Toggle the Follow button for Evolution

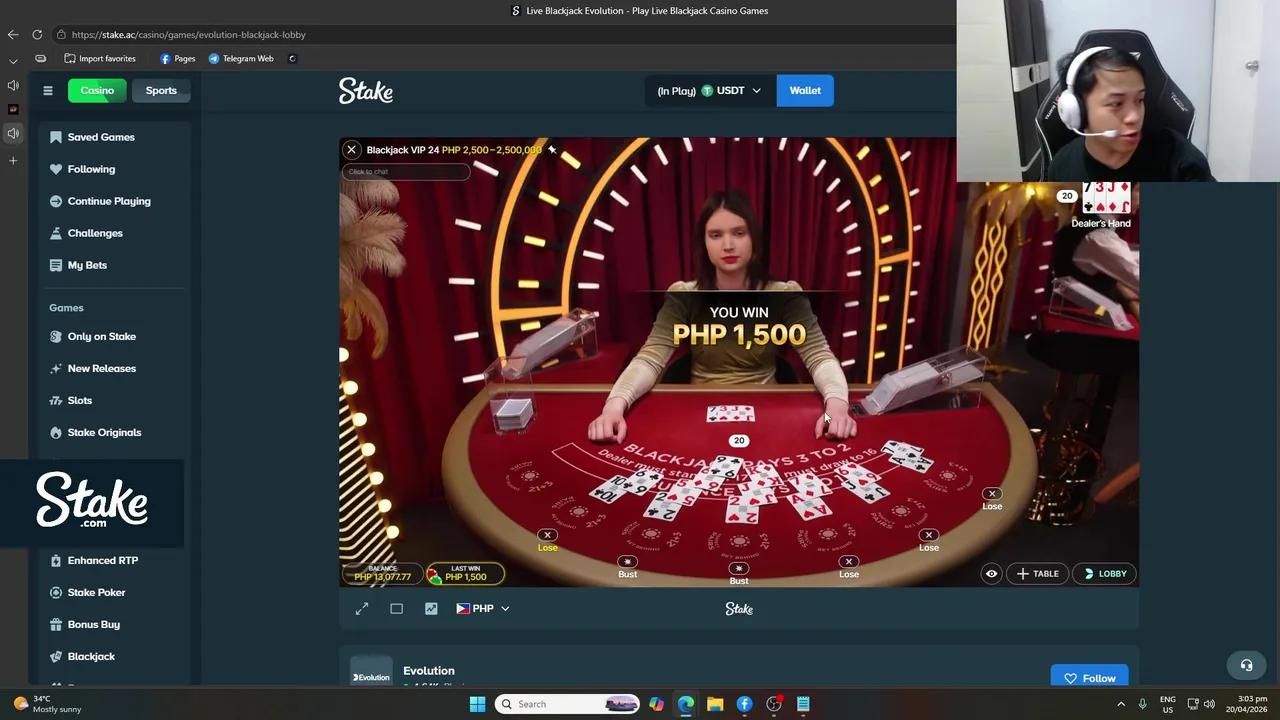(x=1089, y=678)
